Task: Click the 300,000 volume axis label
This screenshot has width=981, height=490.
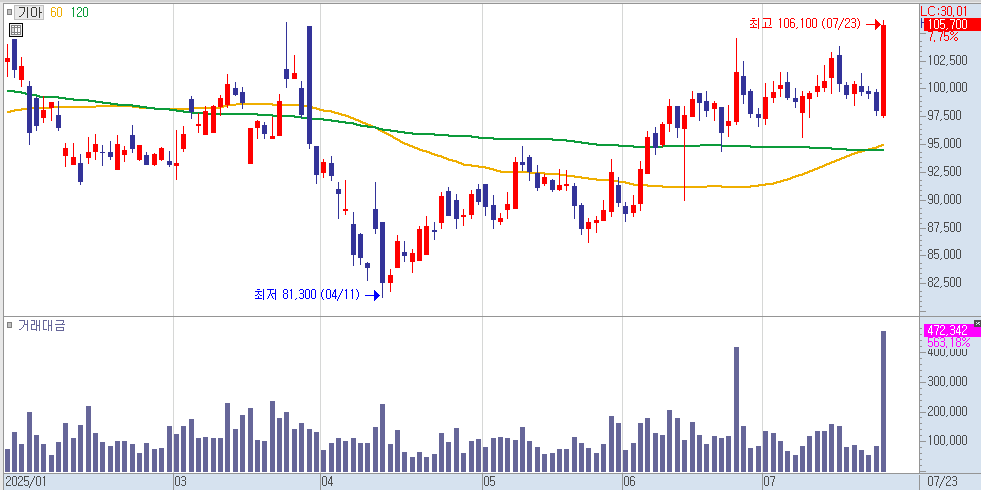Action: click(x=947, y=382)
